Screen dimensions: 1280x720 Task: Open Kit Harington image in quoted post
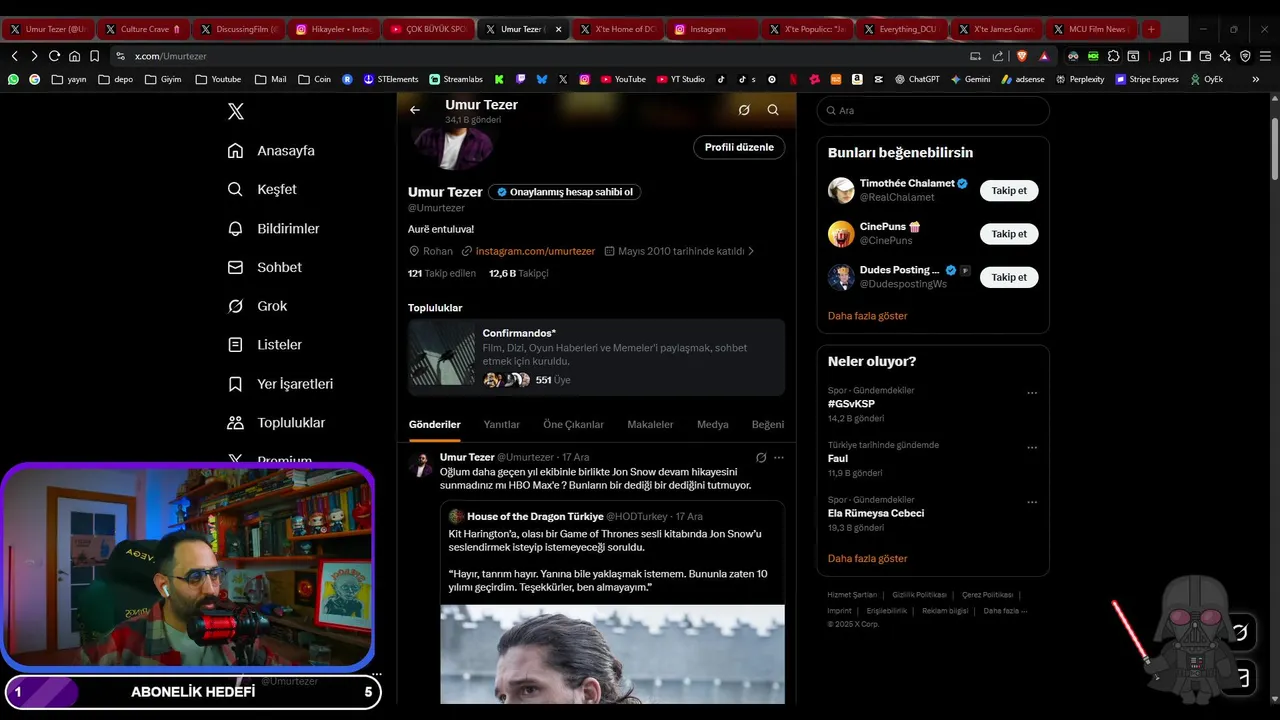(612, 654)
